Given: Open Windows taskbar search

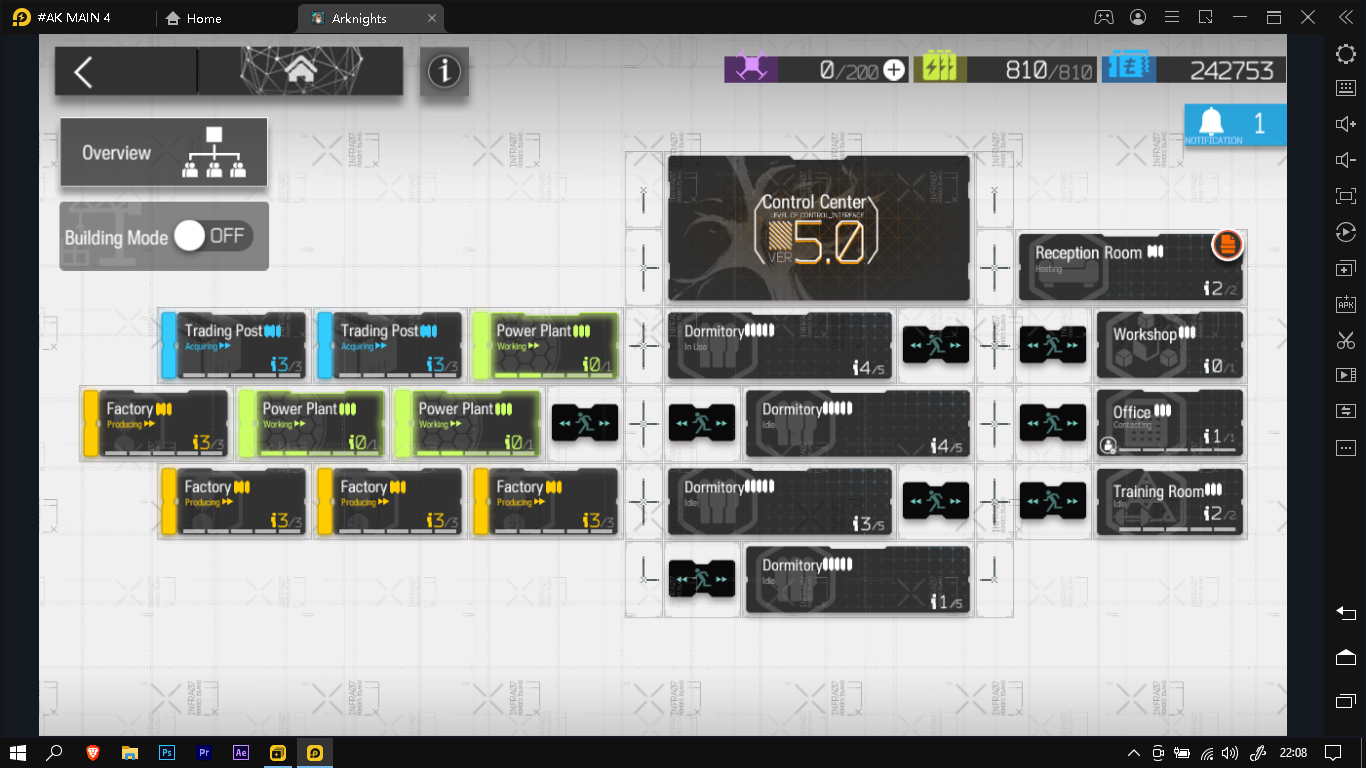Looking at the screenshot, I should tap(55, 752).
